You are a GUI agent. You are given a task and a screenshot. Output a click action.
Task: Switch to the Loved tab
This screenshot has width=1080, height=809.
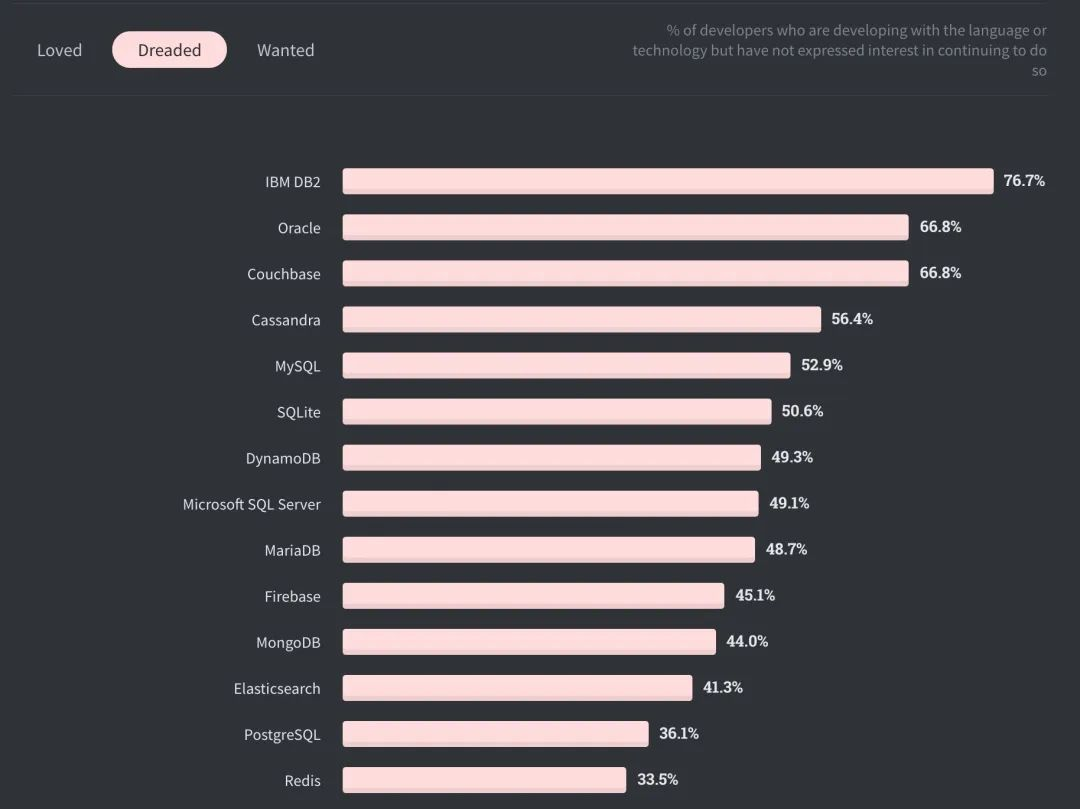coord(59,50)
